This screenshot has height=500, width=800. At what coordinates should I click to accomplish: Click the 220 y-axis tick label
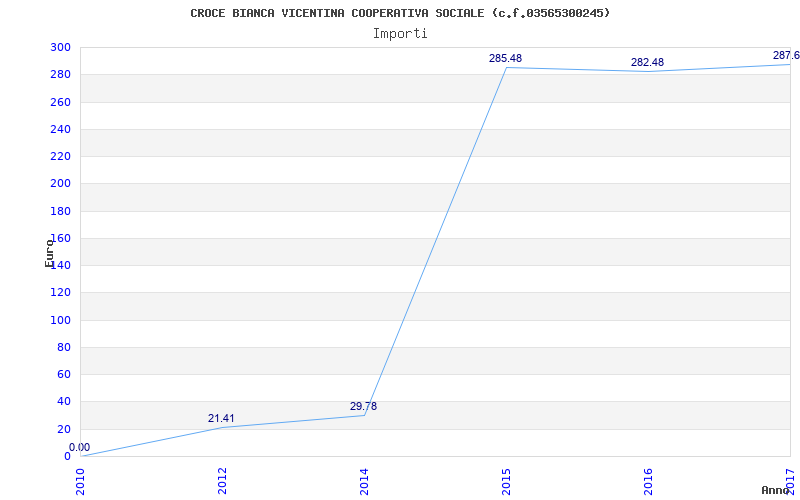[60, 157]
